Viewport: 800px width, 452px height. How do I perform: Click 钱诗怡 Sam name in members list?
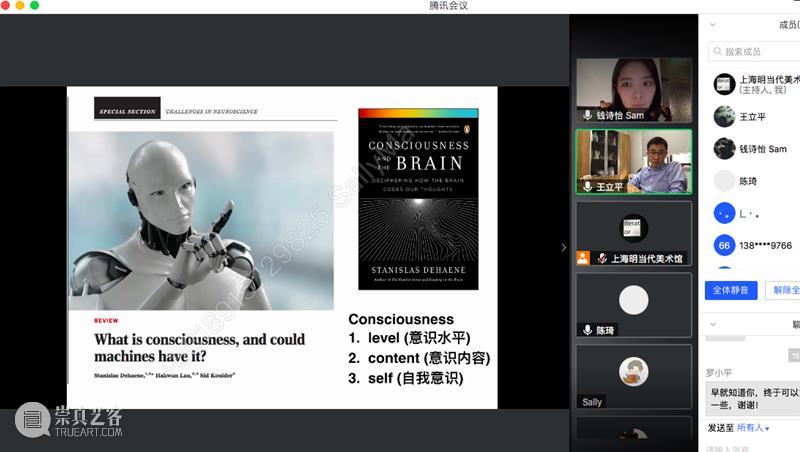[x=763, y=149]
